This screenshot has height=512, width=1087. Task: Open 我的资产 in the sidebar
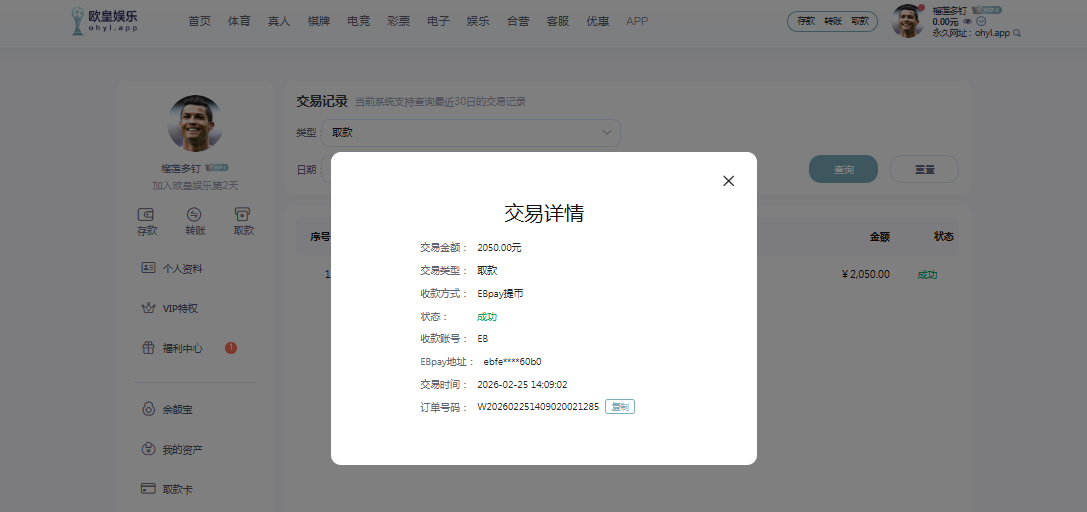182,450
